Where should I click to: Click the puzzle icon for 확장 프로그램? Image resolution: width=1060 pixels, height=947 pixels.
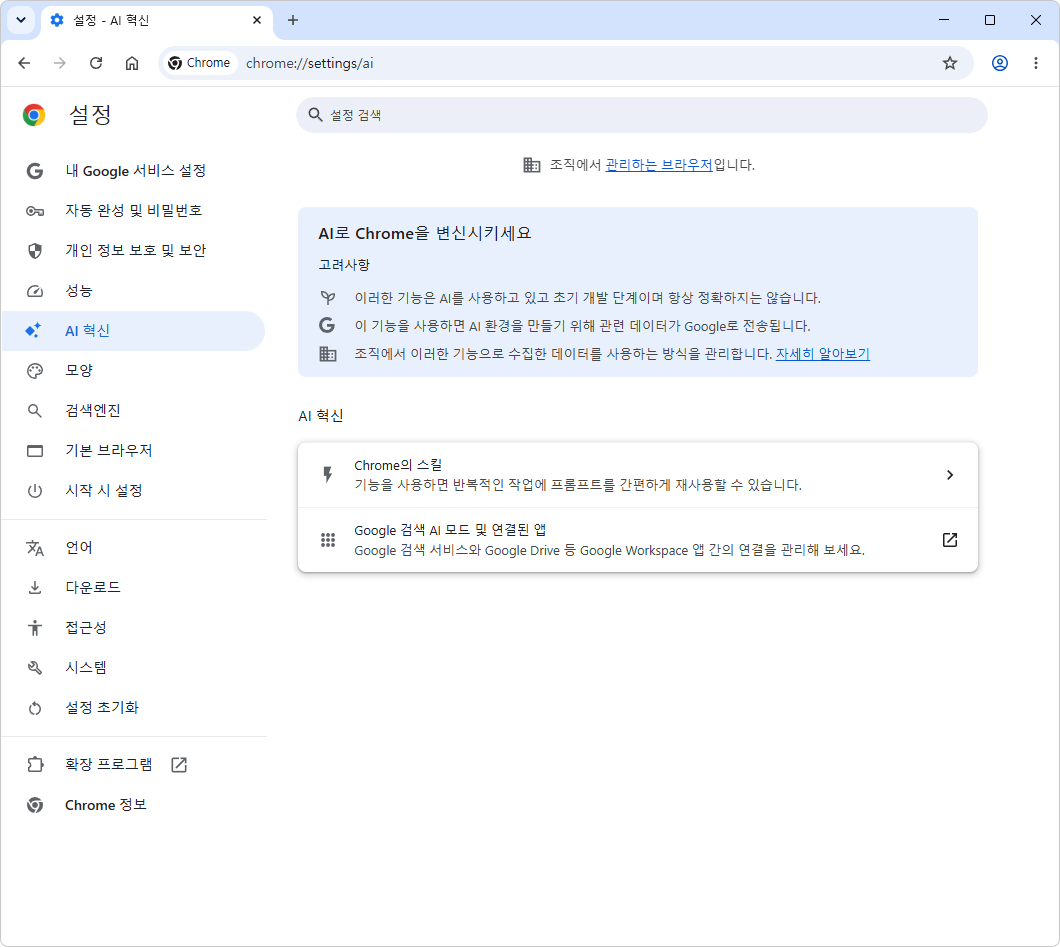35,764
